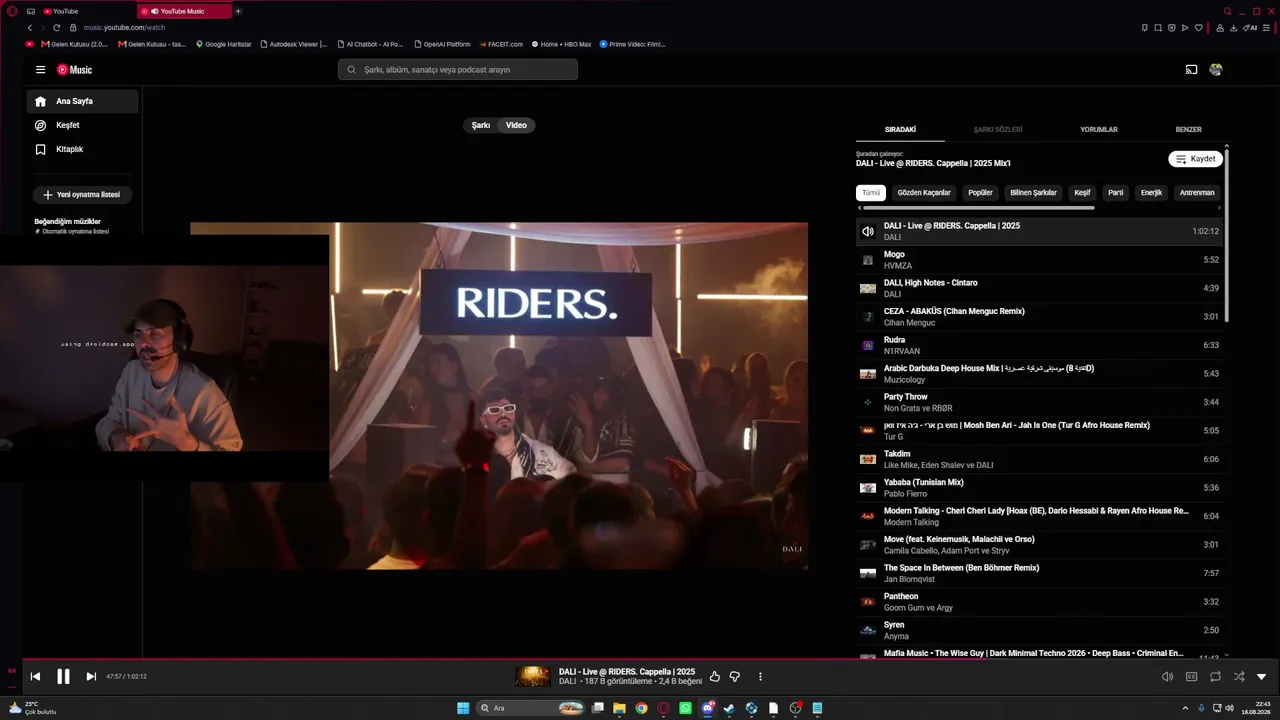
Task: Toggle shuffle mode
Action: point(1239,677)
